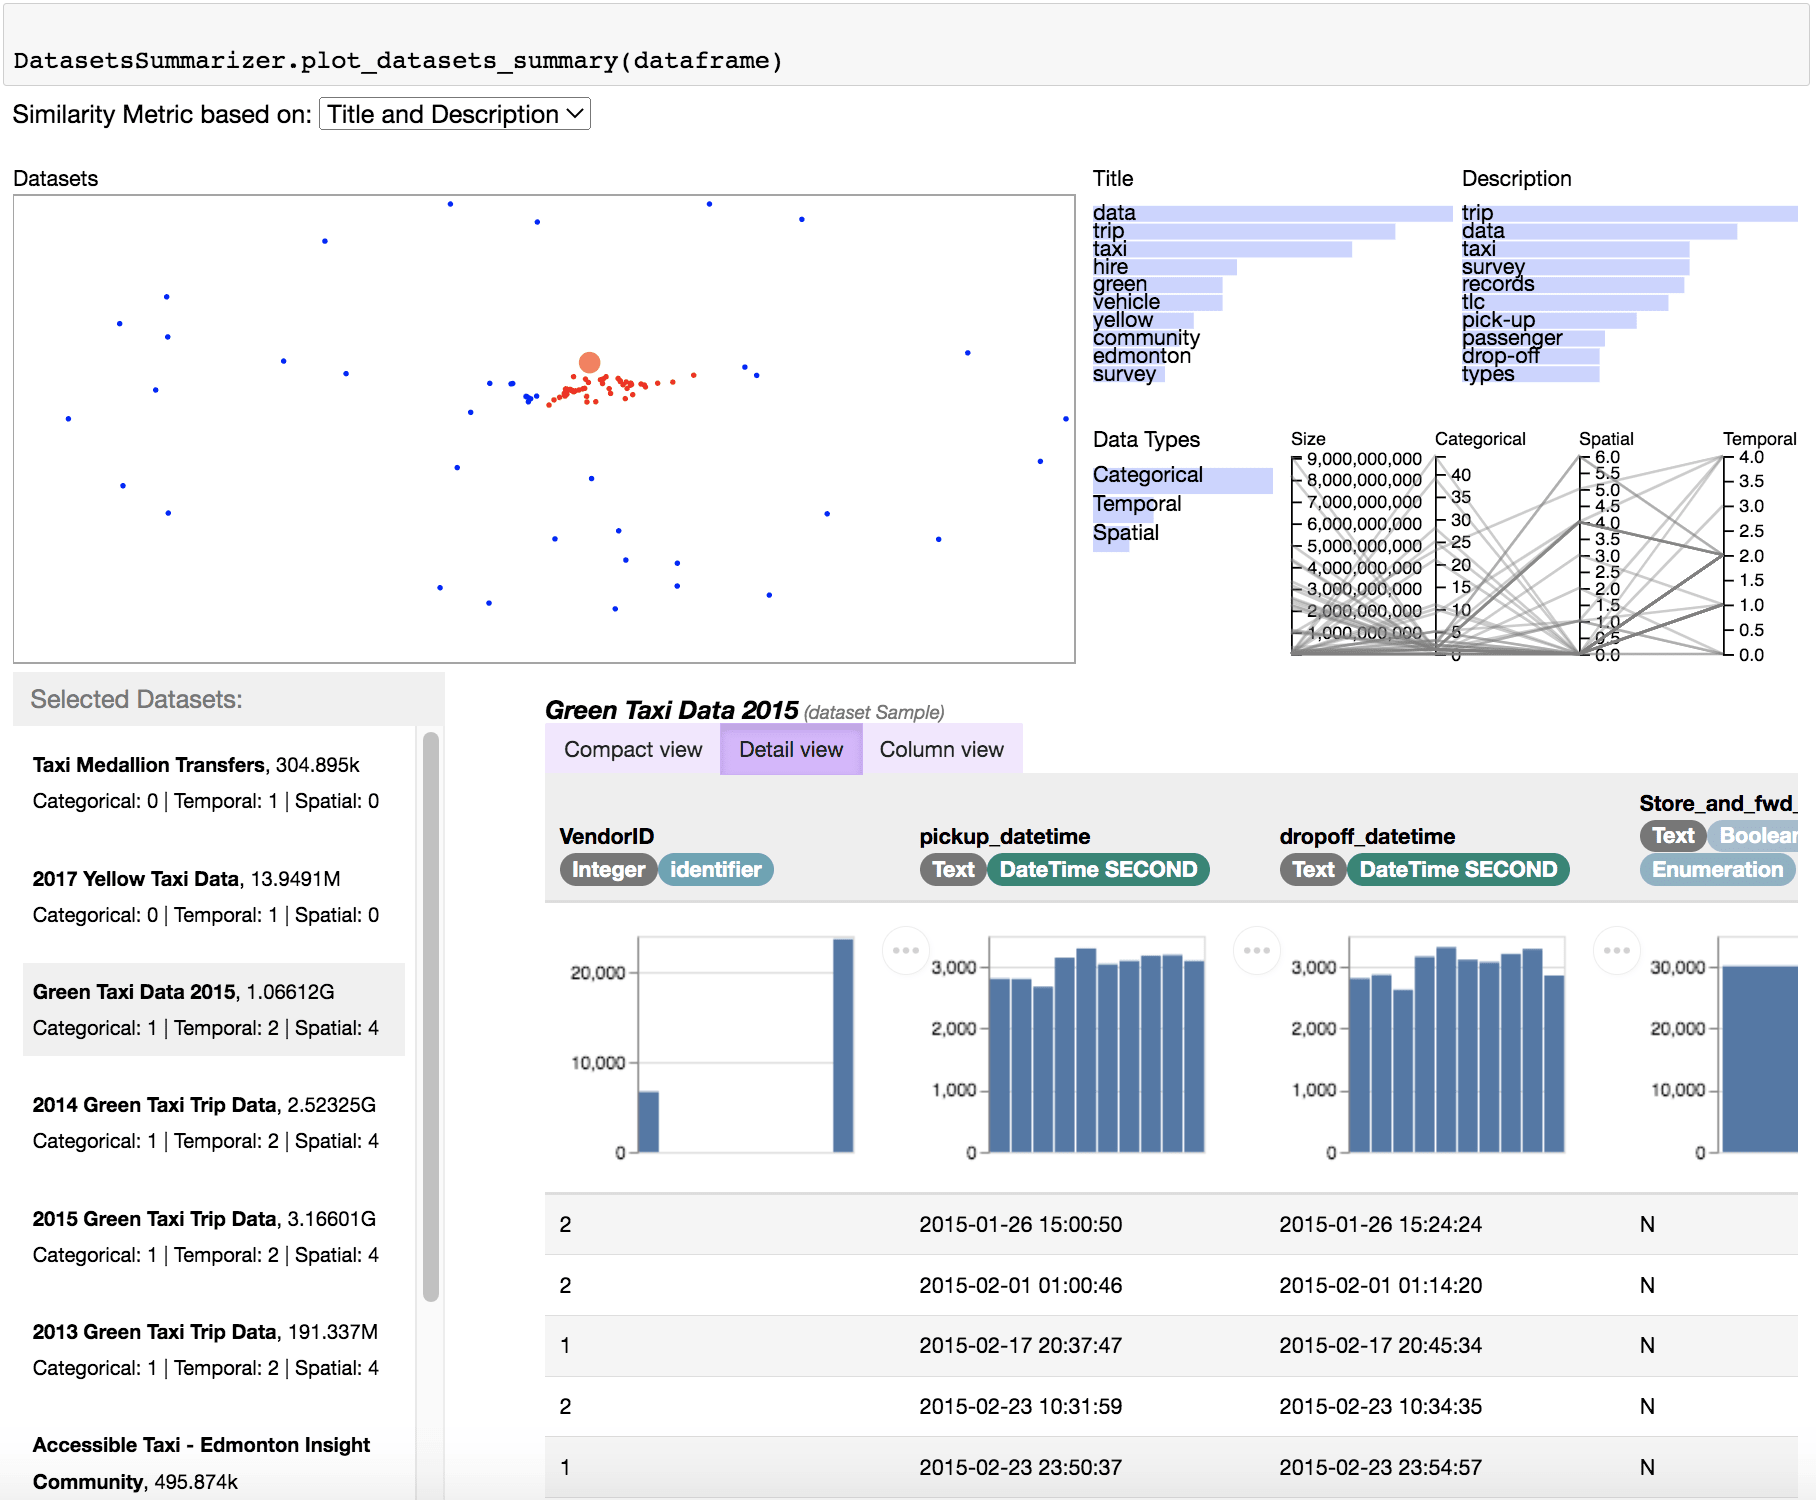Image resolution: width=1816 pixels, height=1500 pixels.
Task: Click the Temporal axis label in parallel coordinates
Action: 1759,439
